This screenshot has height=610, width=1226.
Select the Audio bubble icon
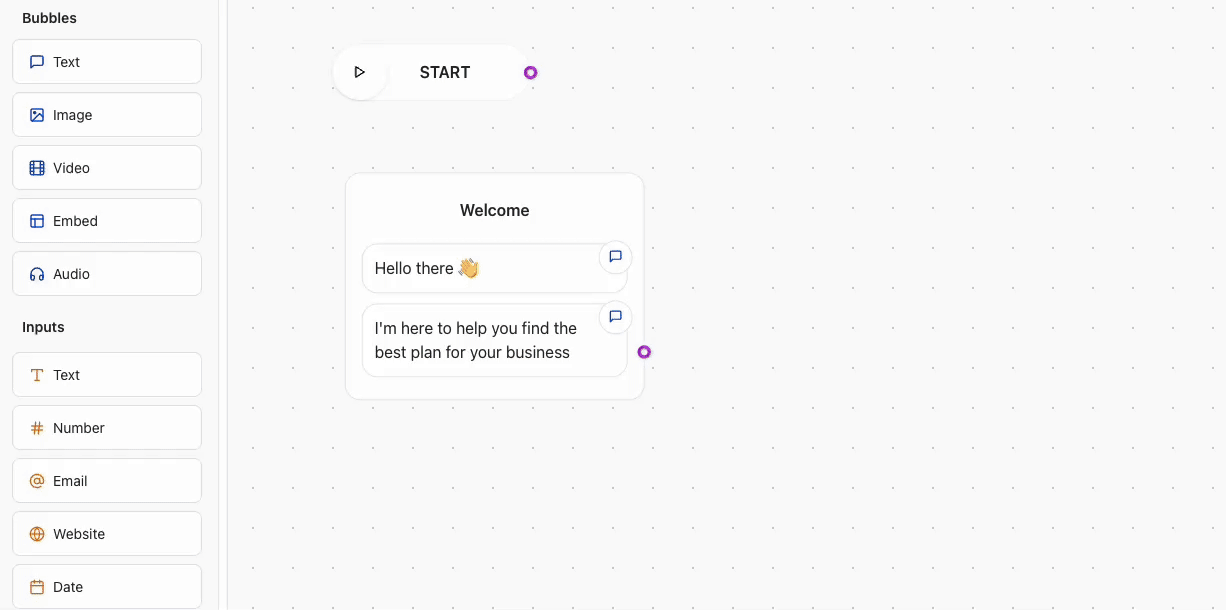[x=37, y=273]
